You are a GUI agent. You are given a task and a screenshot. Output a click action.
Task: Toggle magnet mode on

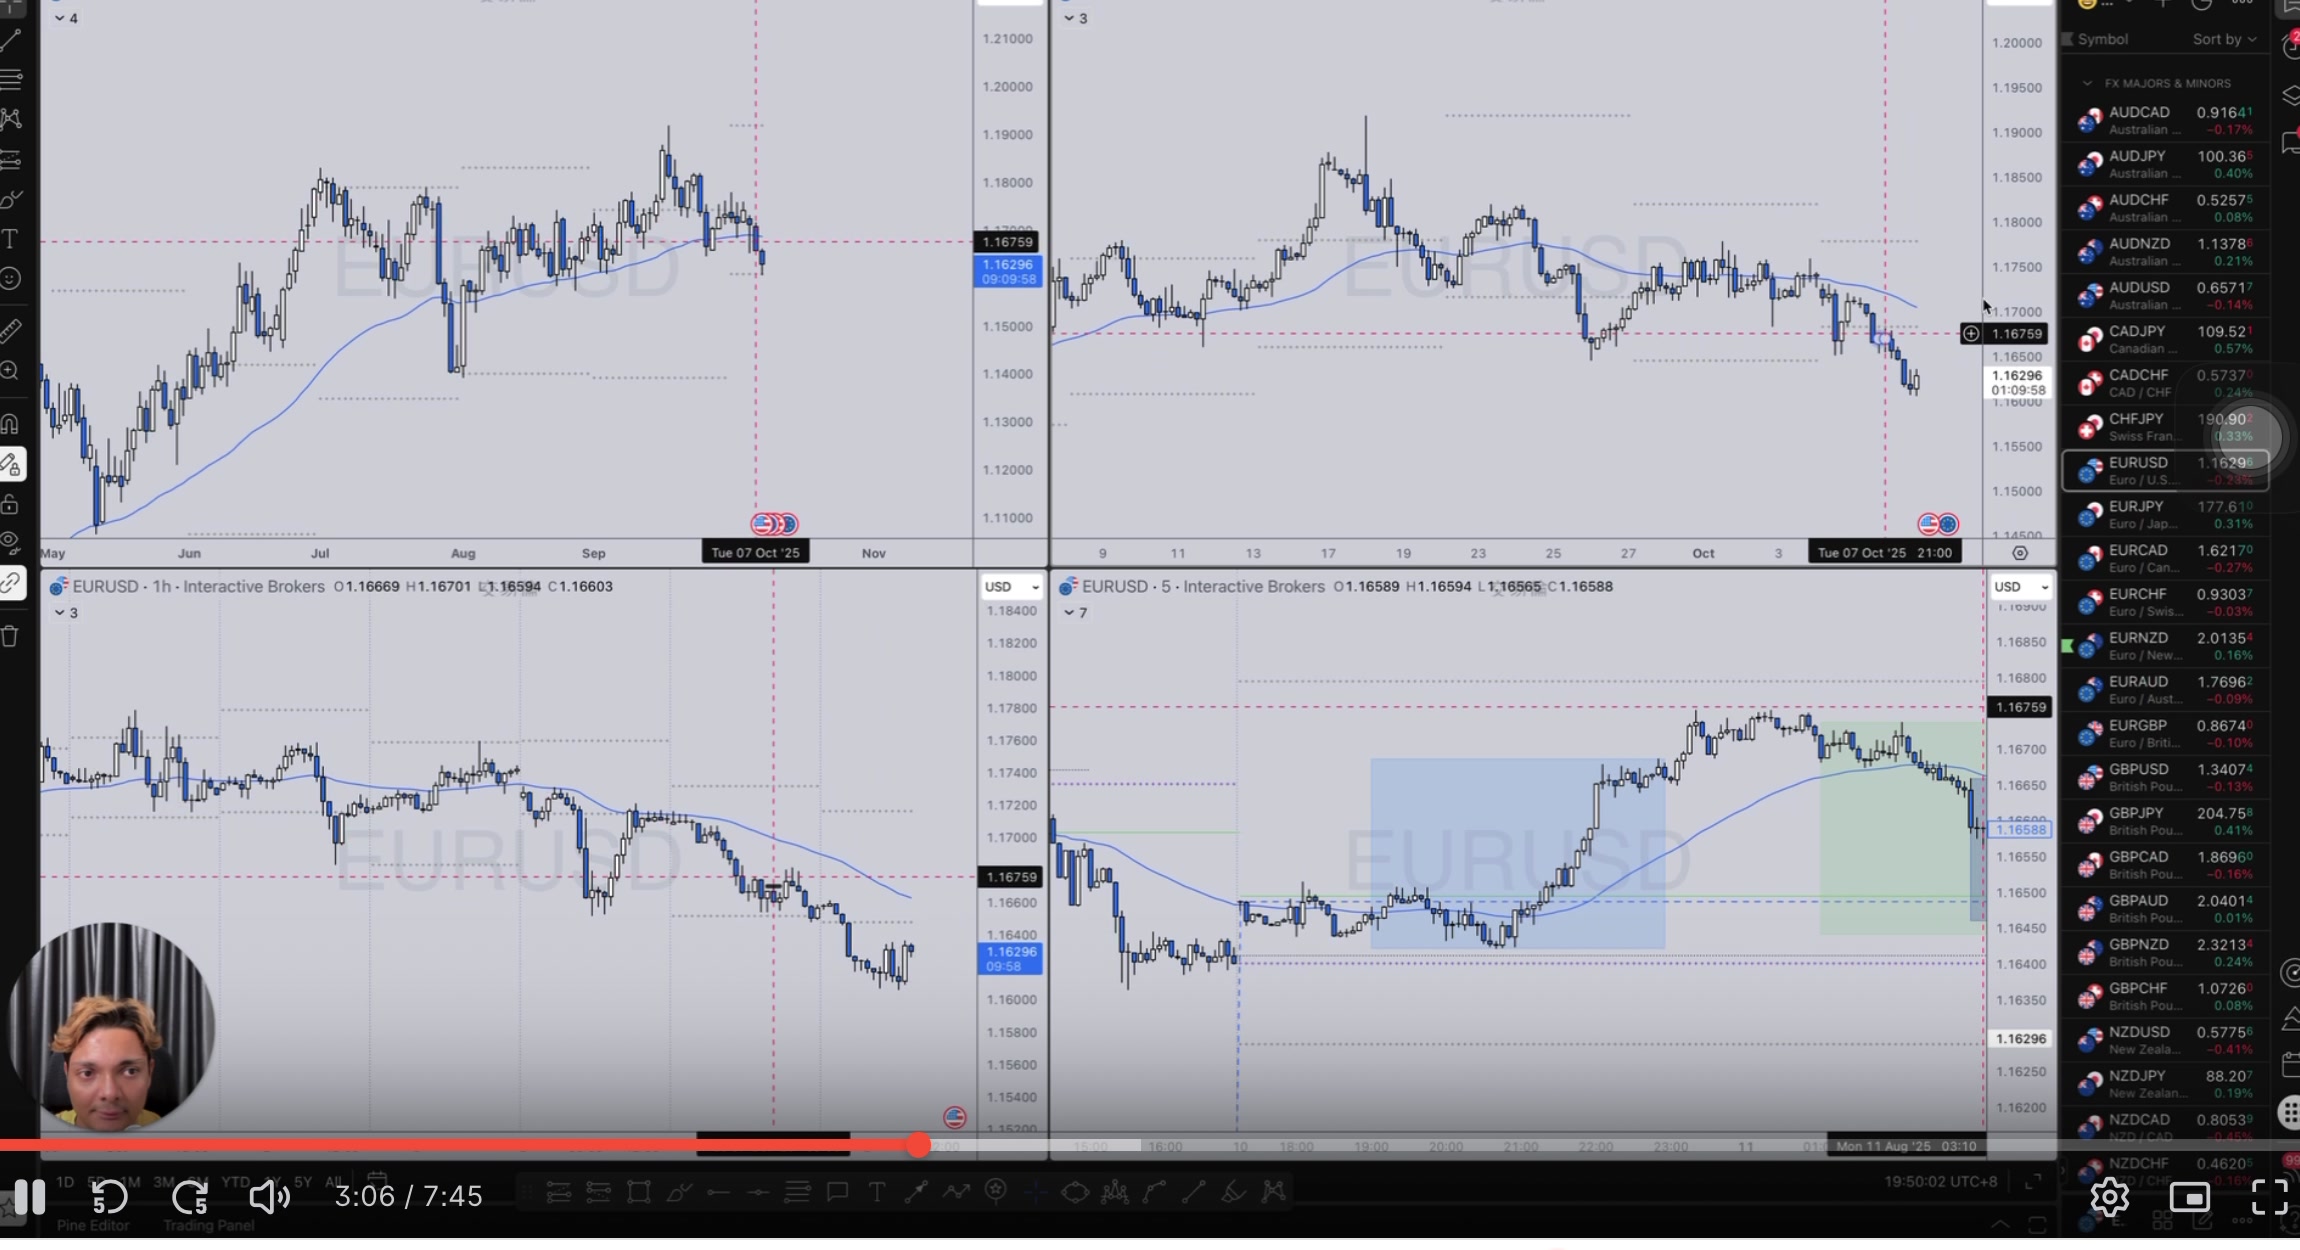pyautogui.click(x=10, y=424)
